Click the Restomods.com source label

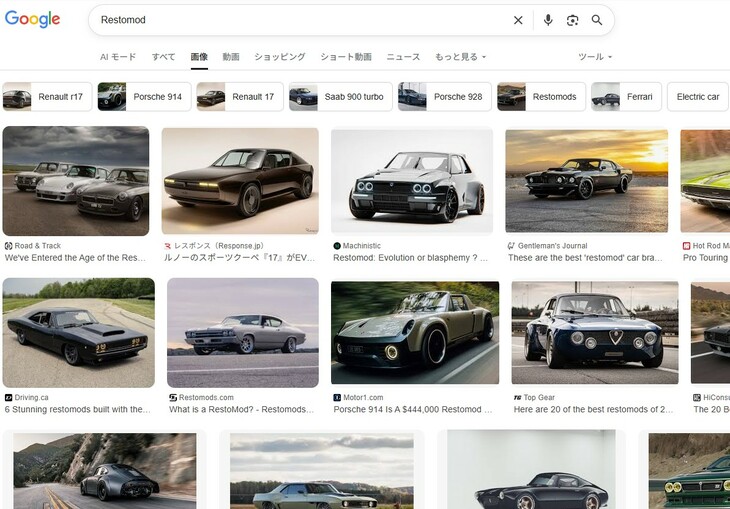[206, 397]
